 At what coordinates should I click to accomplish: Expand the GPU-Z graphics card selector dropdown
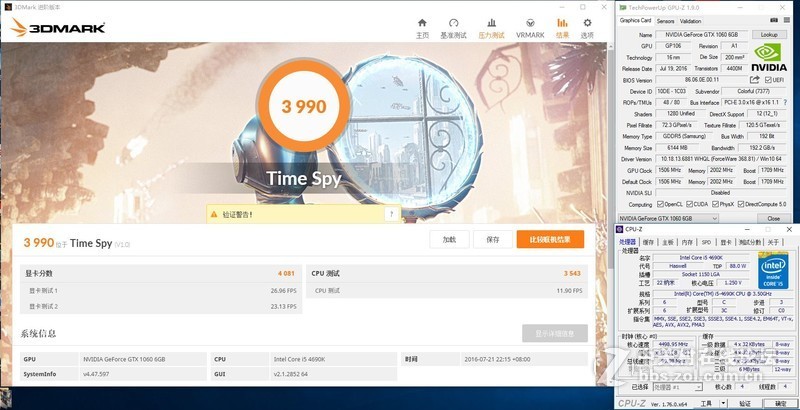714,218
